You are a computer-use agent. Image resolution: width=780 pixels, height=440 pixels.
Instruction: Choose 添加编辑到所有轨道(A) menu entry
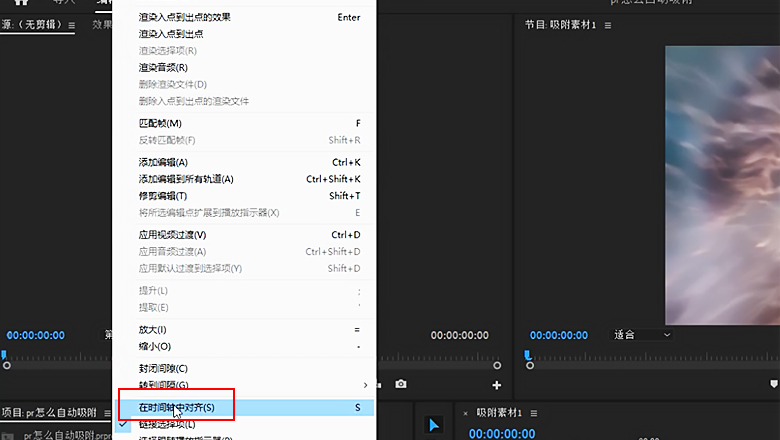tap(244, 179)
